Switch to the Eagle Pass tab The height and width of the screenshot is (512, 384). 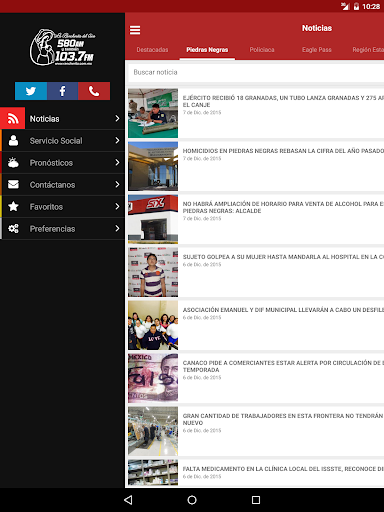(x=317, y=50)
